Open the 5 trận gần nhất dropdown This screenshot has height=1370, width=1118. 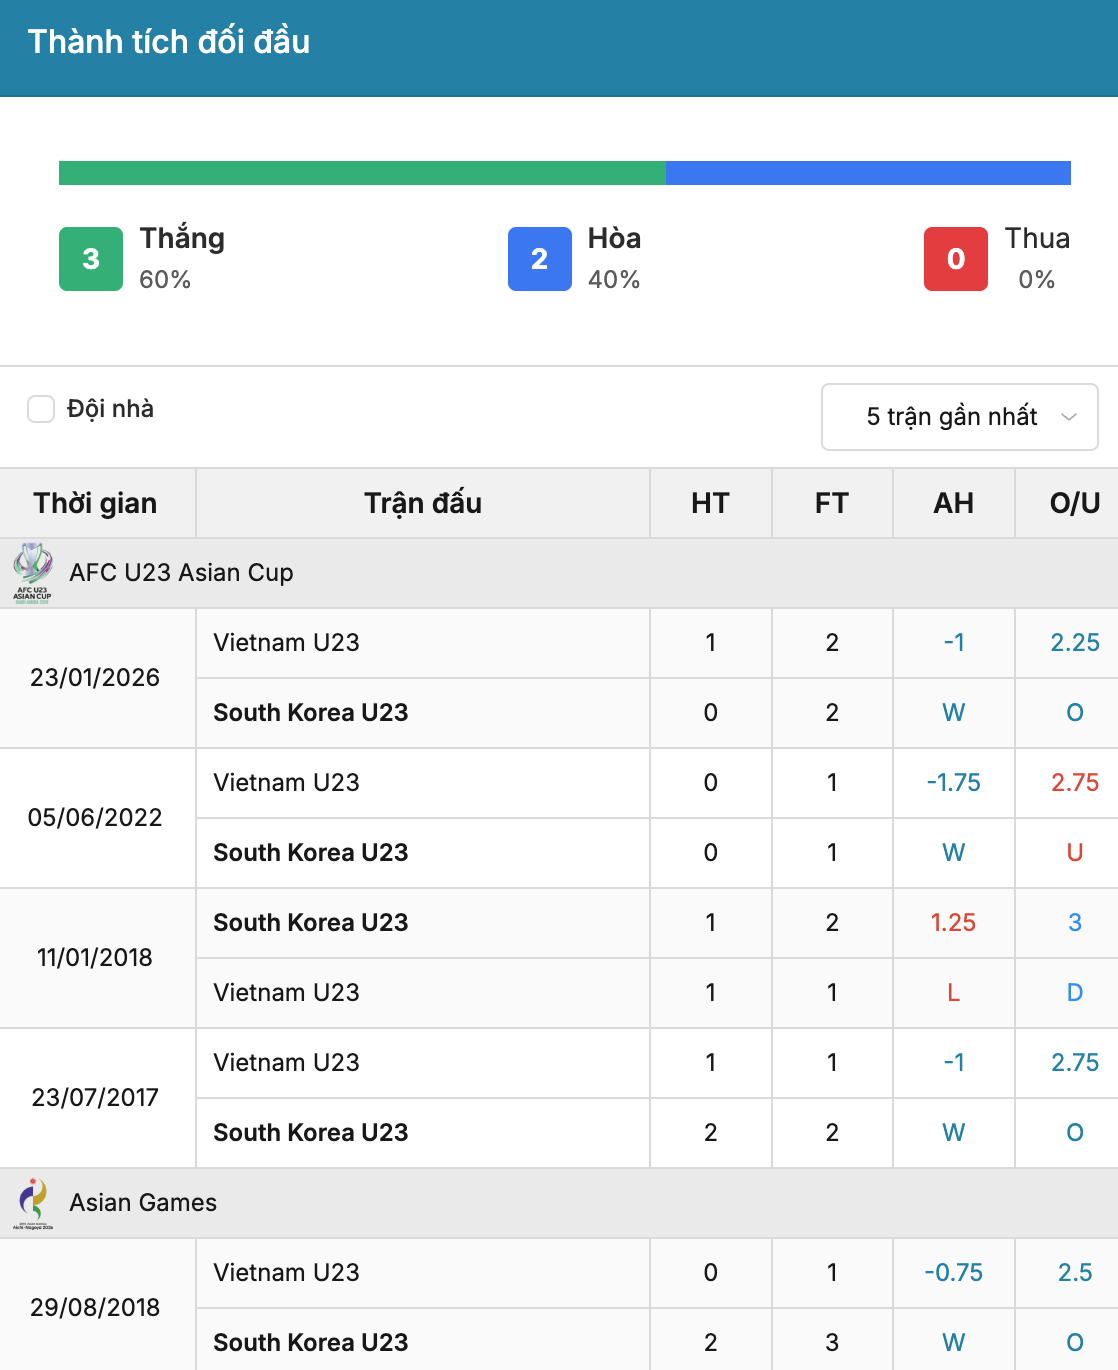click(x=960, y=417)
